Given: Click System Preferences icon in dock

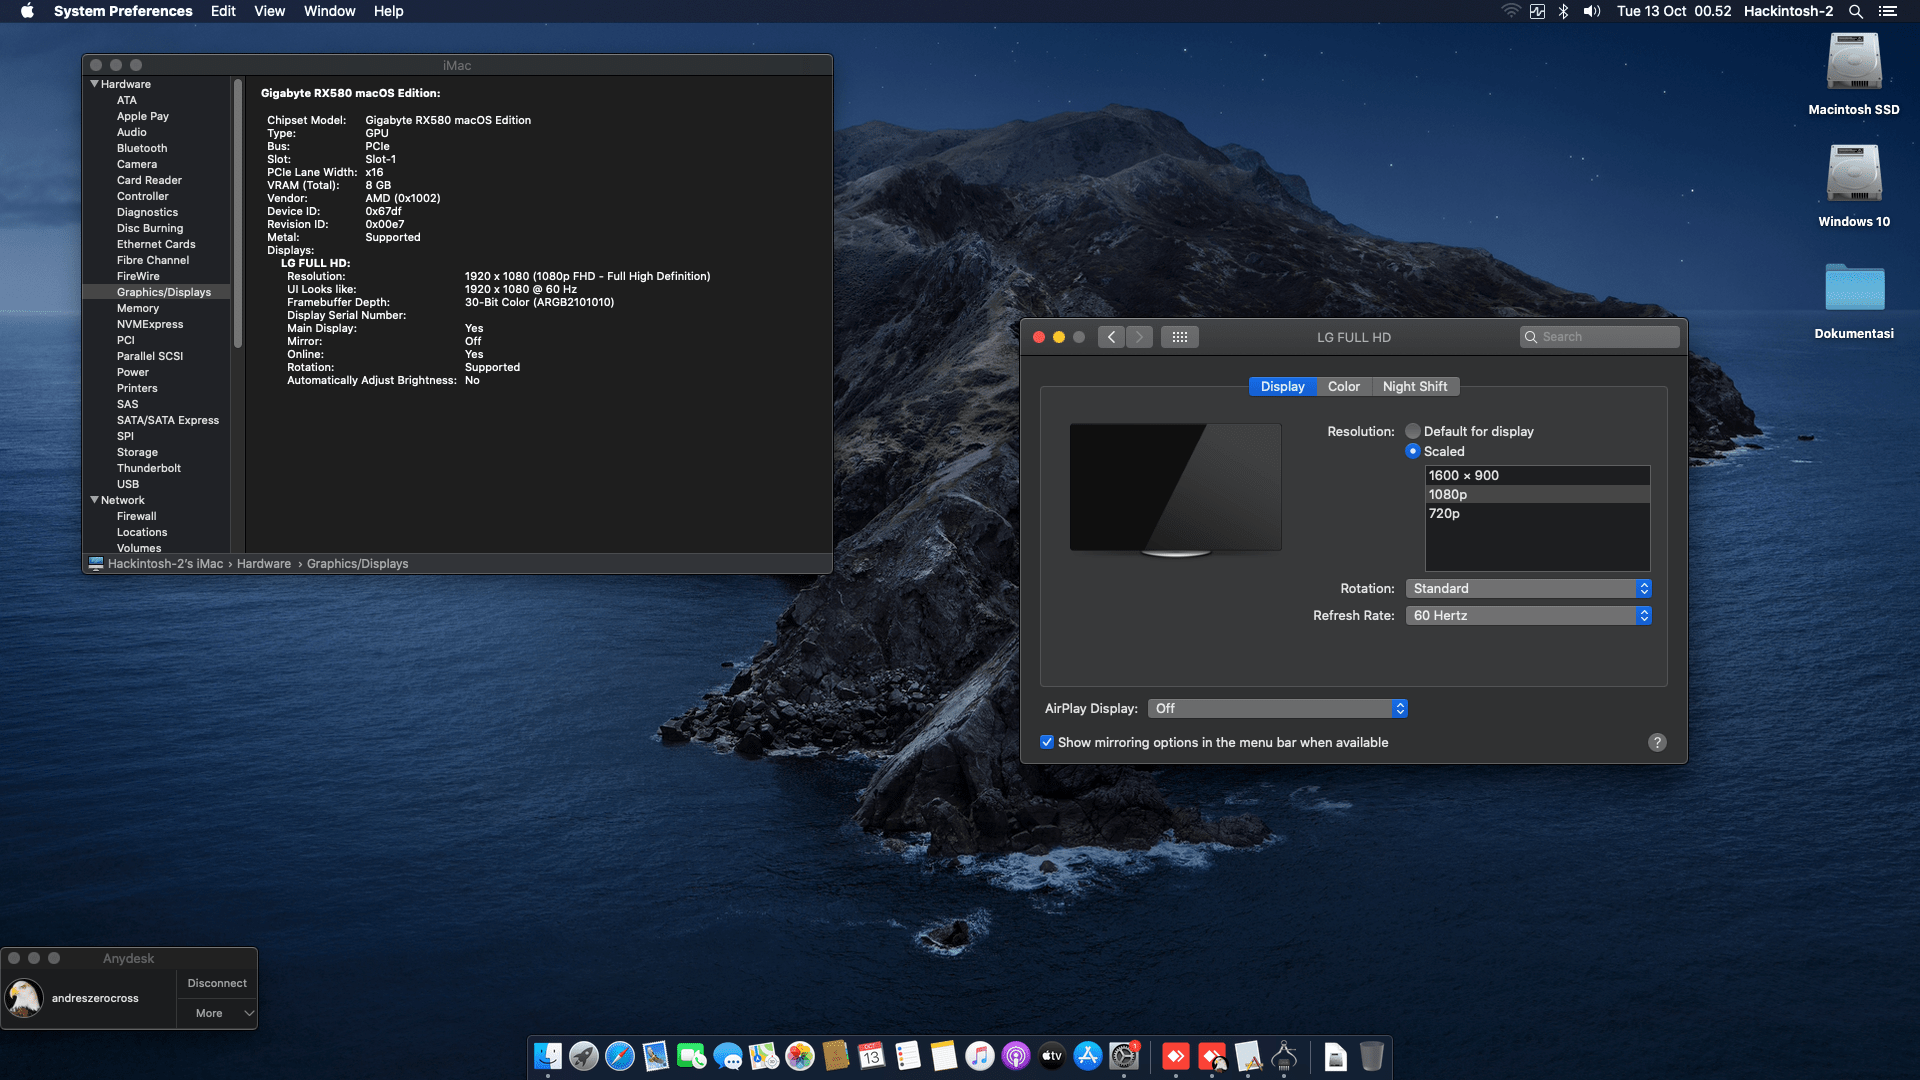Looking at the screenshot, I should click(1124, 1056).
